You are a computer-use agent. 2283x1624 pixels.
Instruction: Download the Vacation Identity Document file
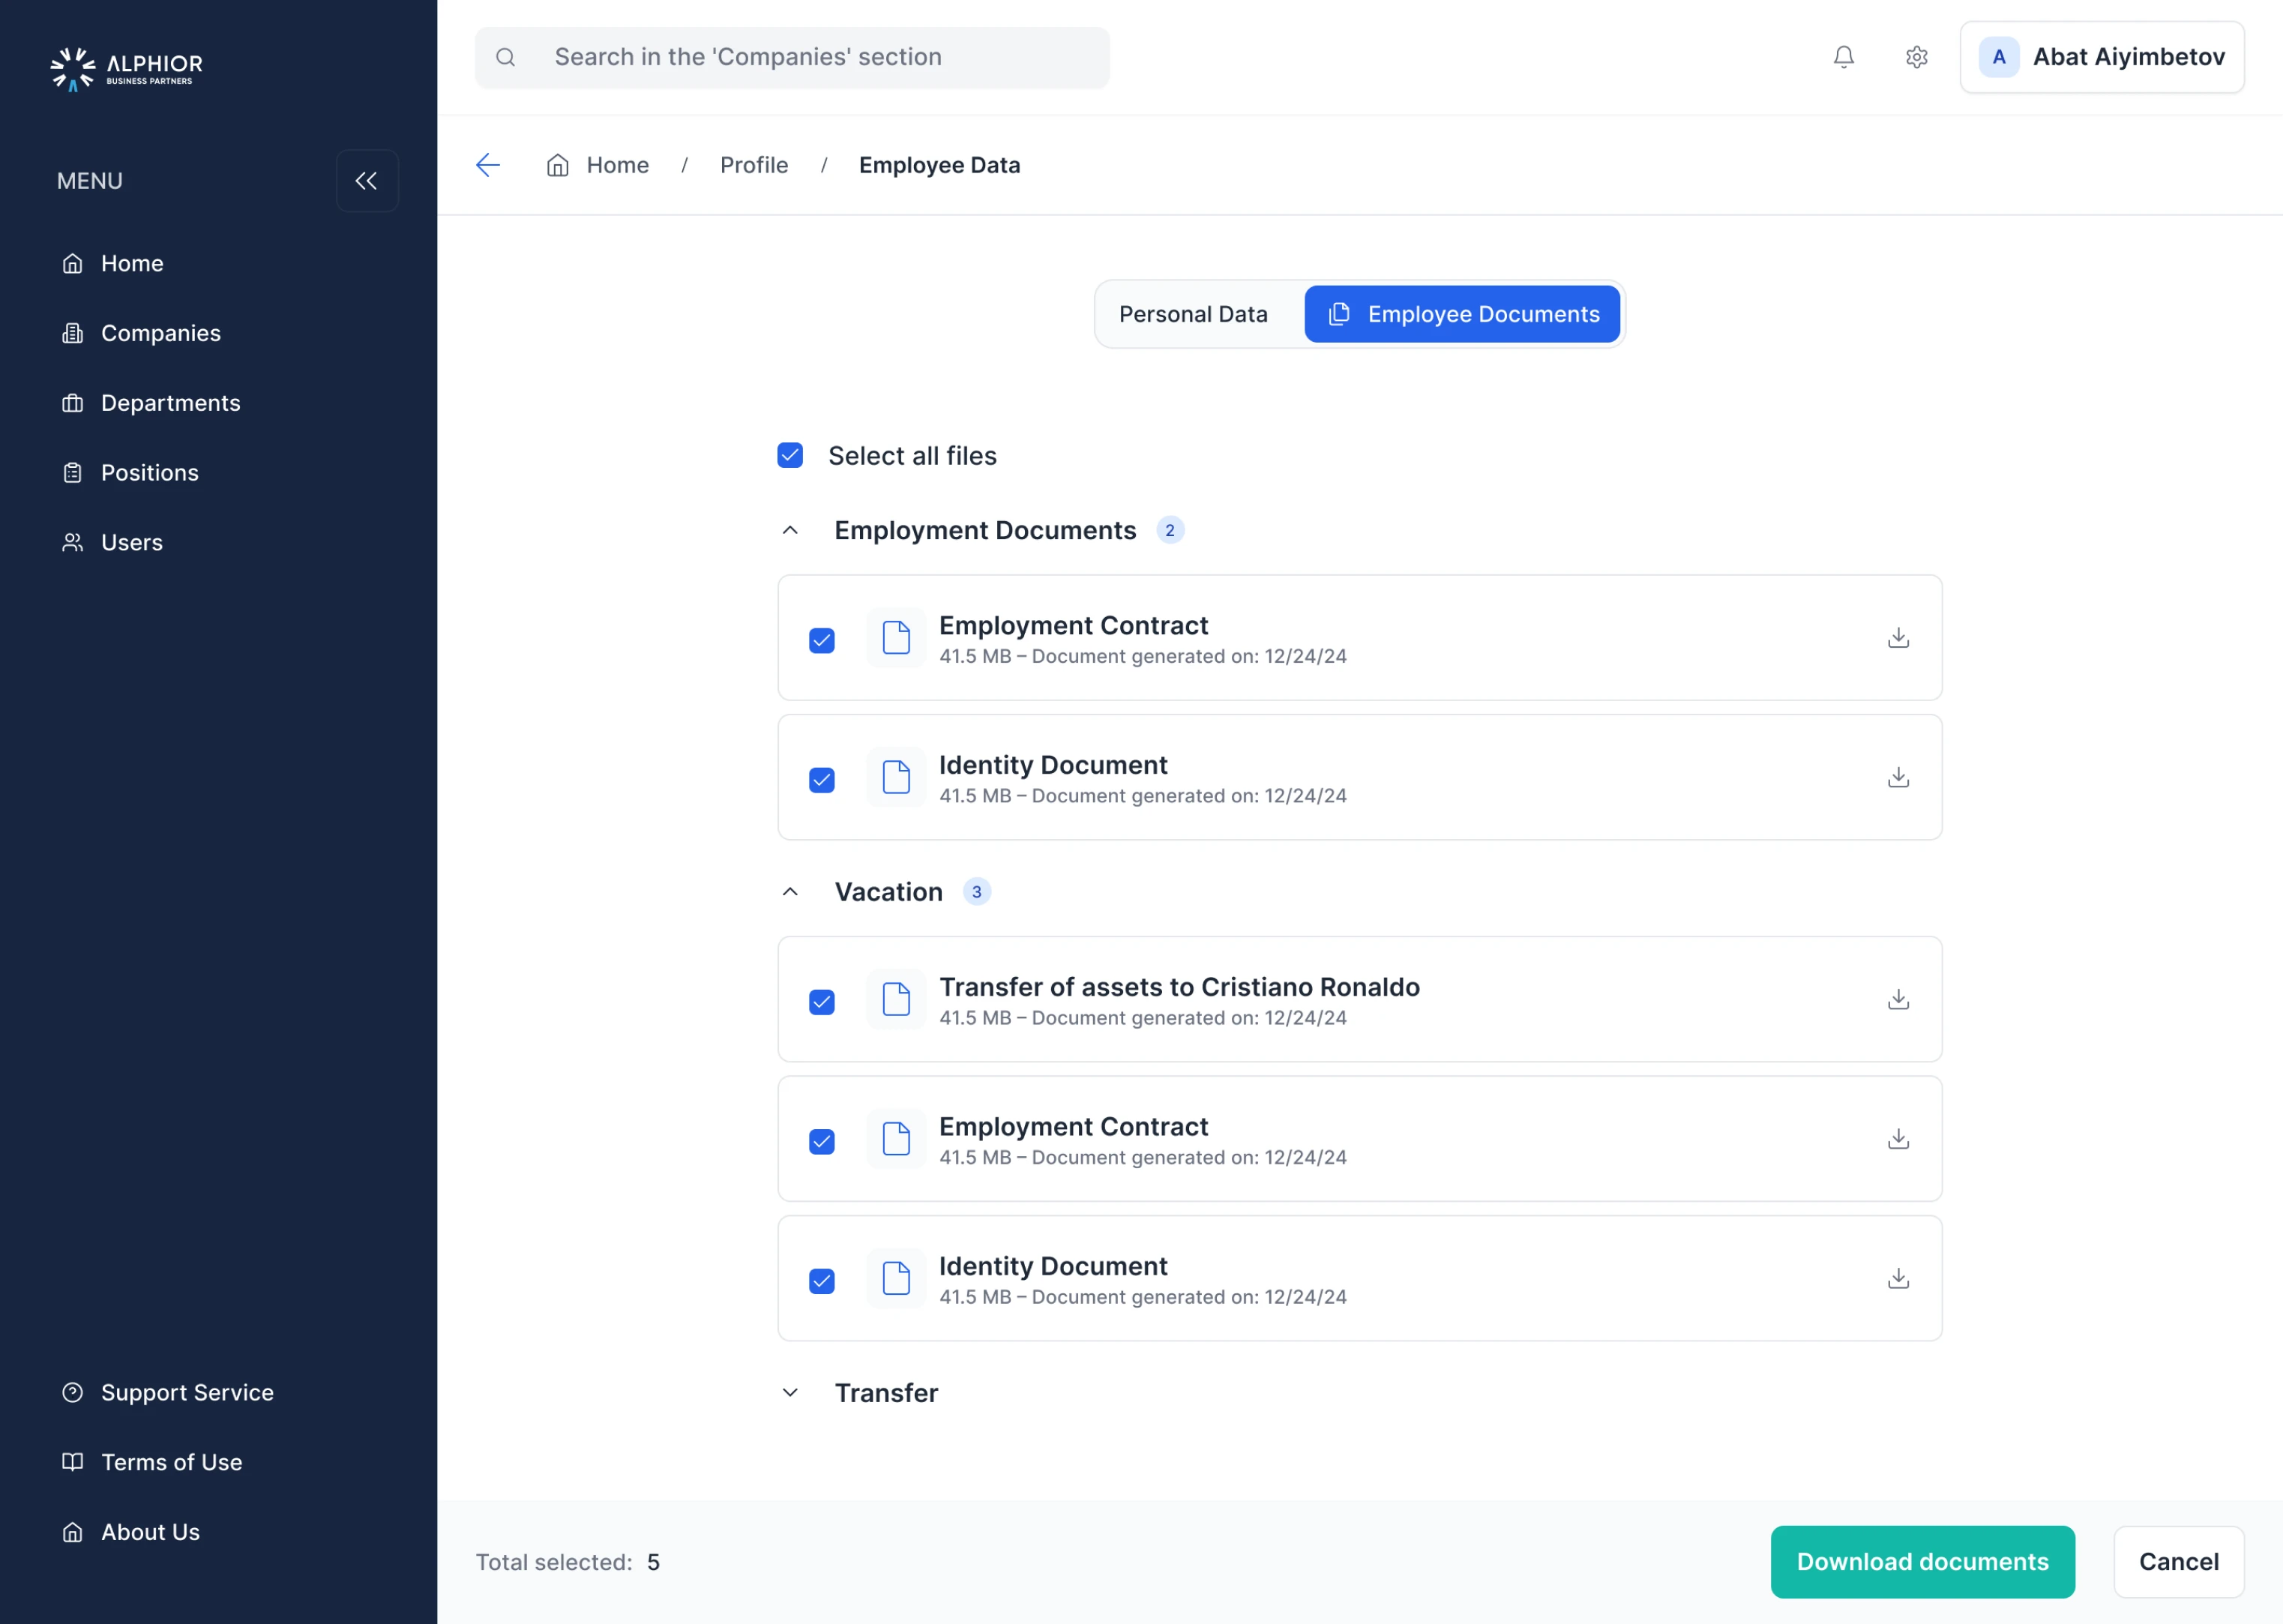(1898, 1279)
